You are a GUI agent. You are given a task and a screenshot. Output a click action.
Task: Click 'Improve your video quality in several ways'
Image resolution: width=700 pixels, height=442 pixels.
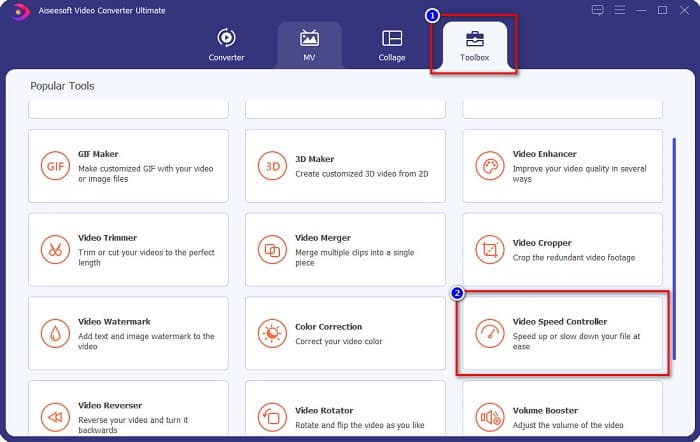tap(579, 174)
